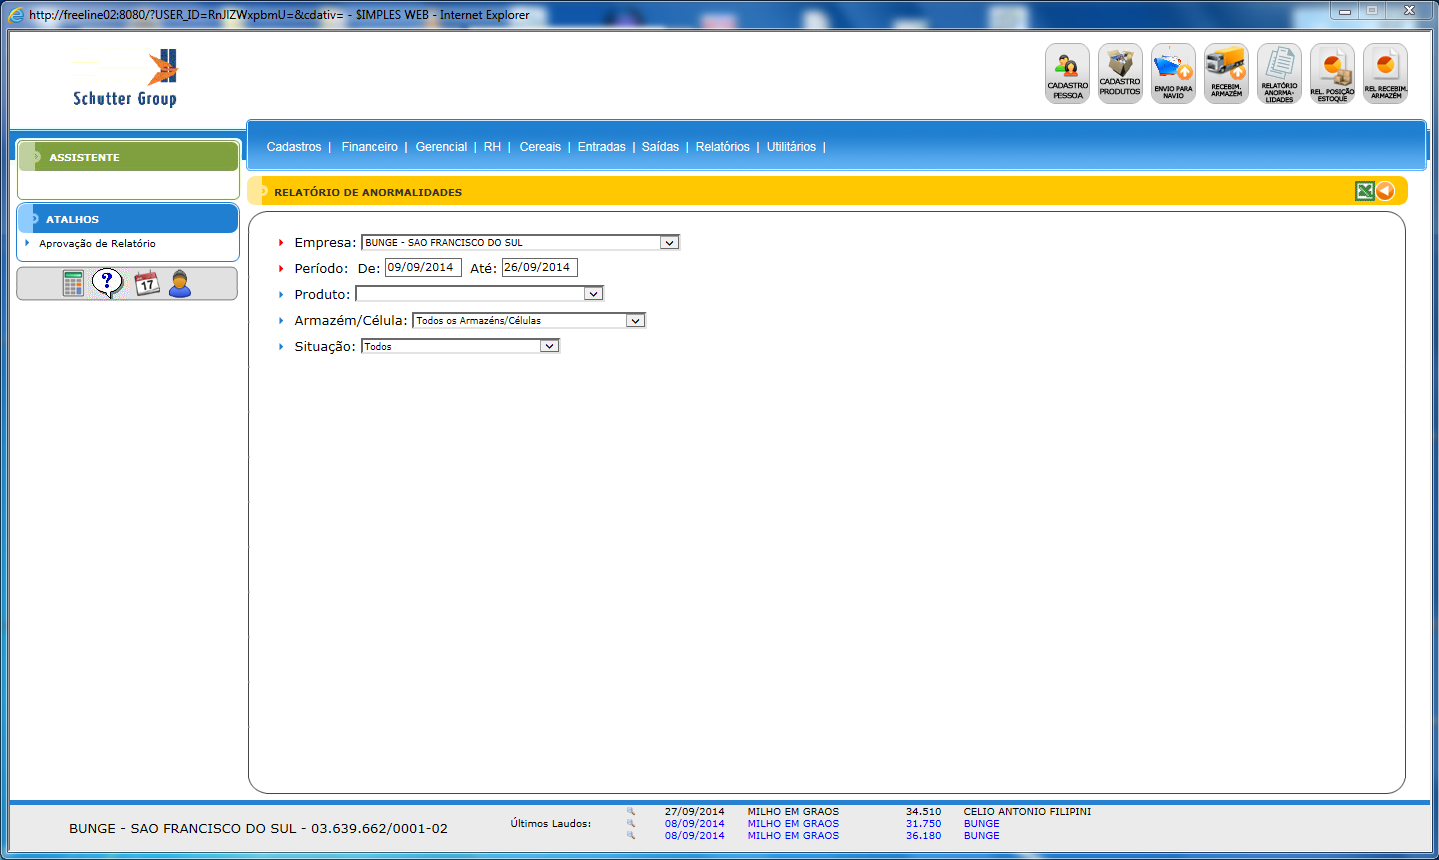
Task: Open the Relatórios menu
Action: (722, 147)
